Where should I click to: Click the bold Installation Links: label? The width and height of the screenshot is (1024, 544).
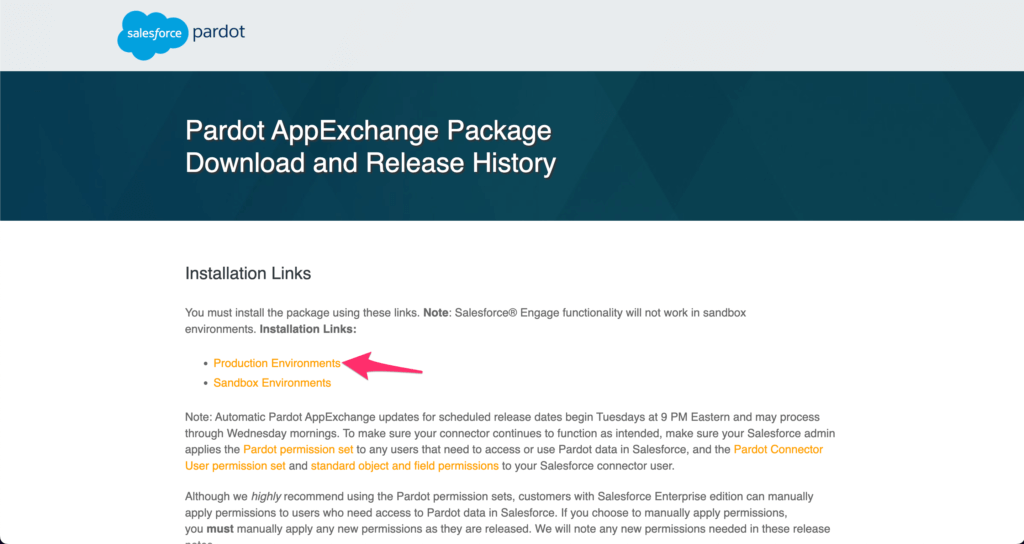click(x=308, y=328)
